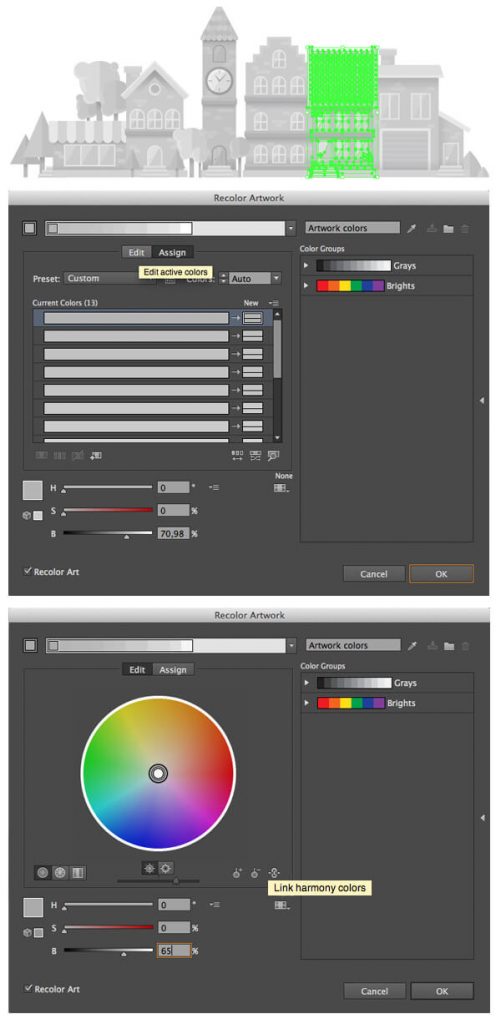Click red S saturation slider in color wheel dialog

108,927
